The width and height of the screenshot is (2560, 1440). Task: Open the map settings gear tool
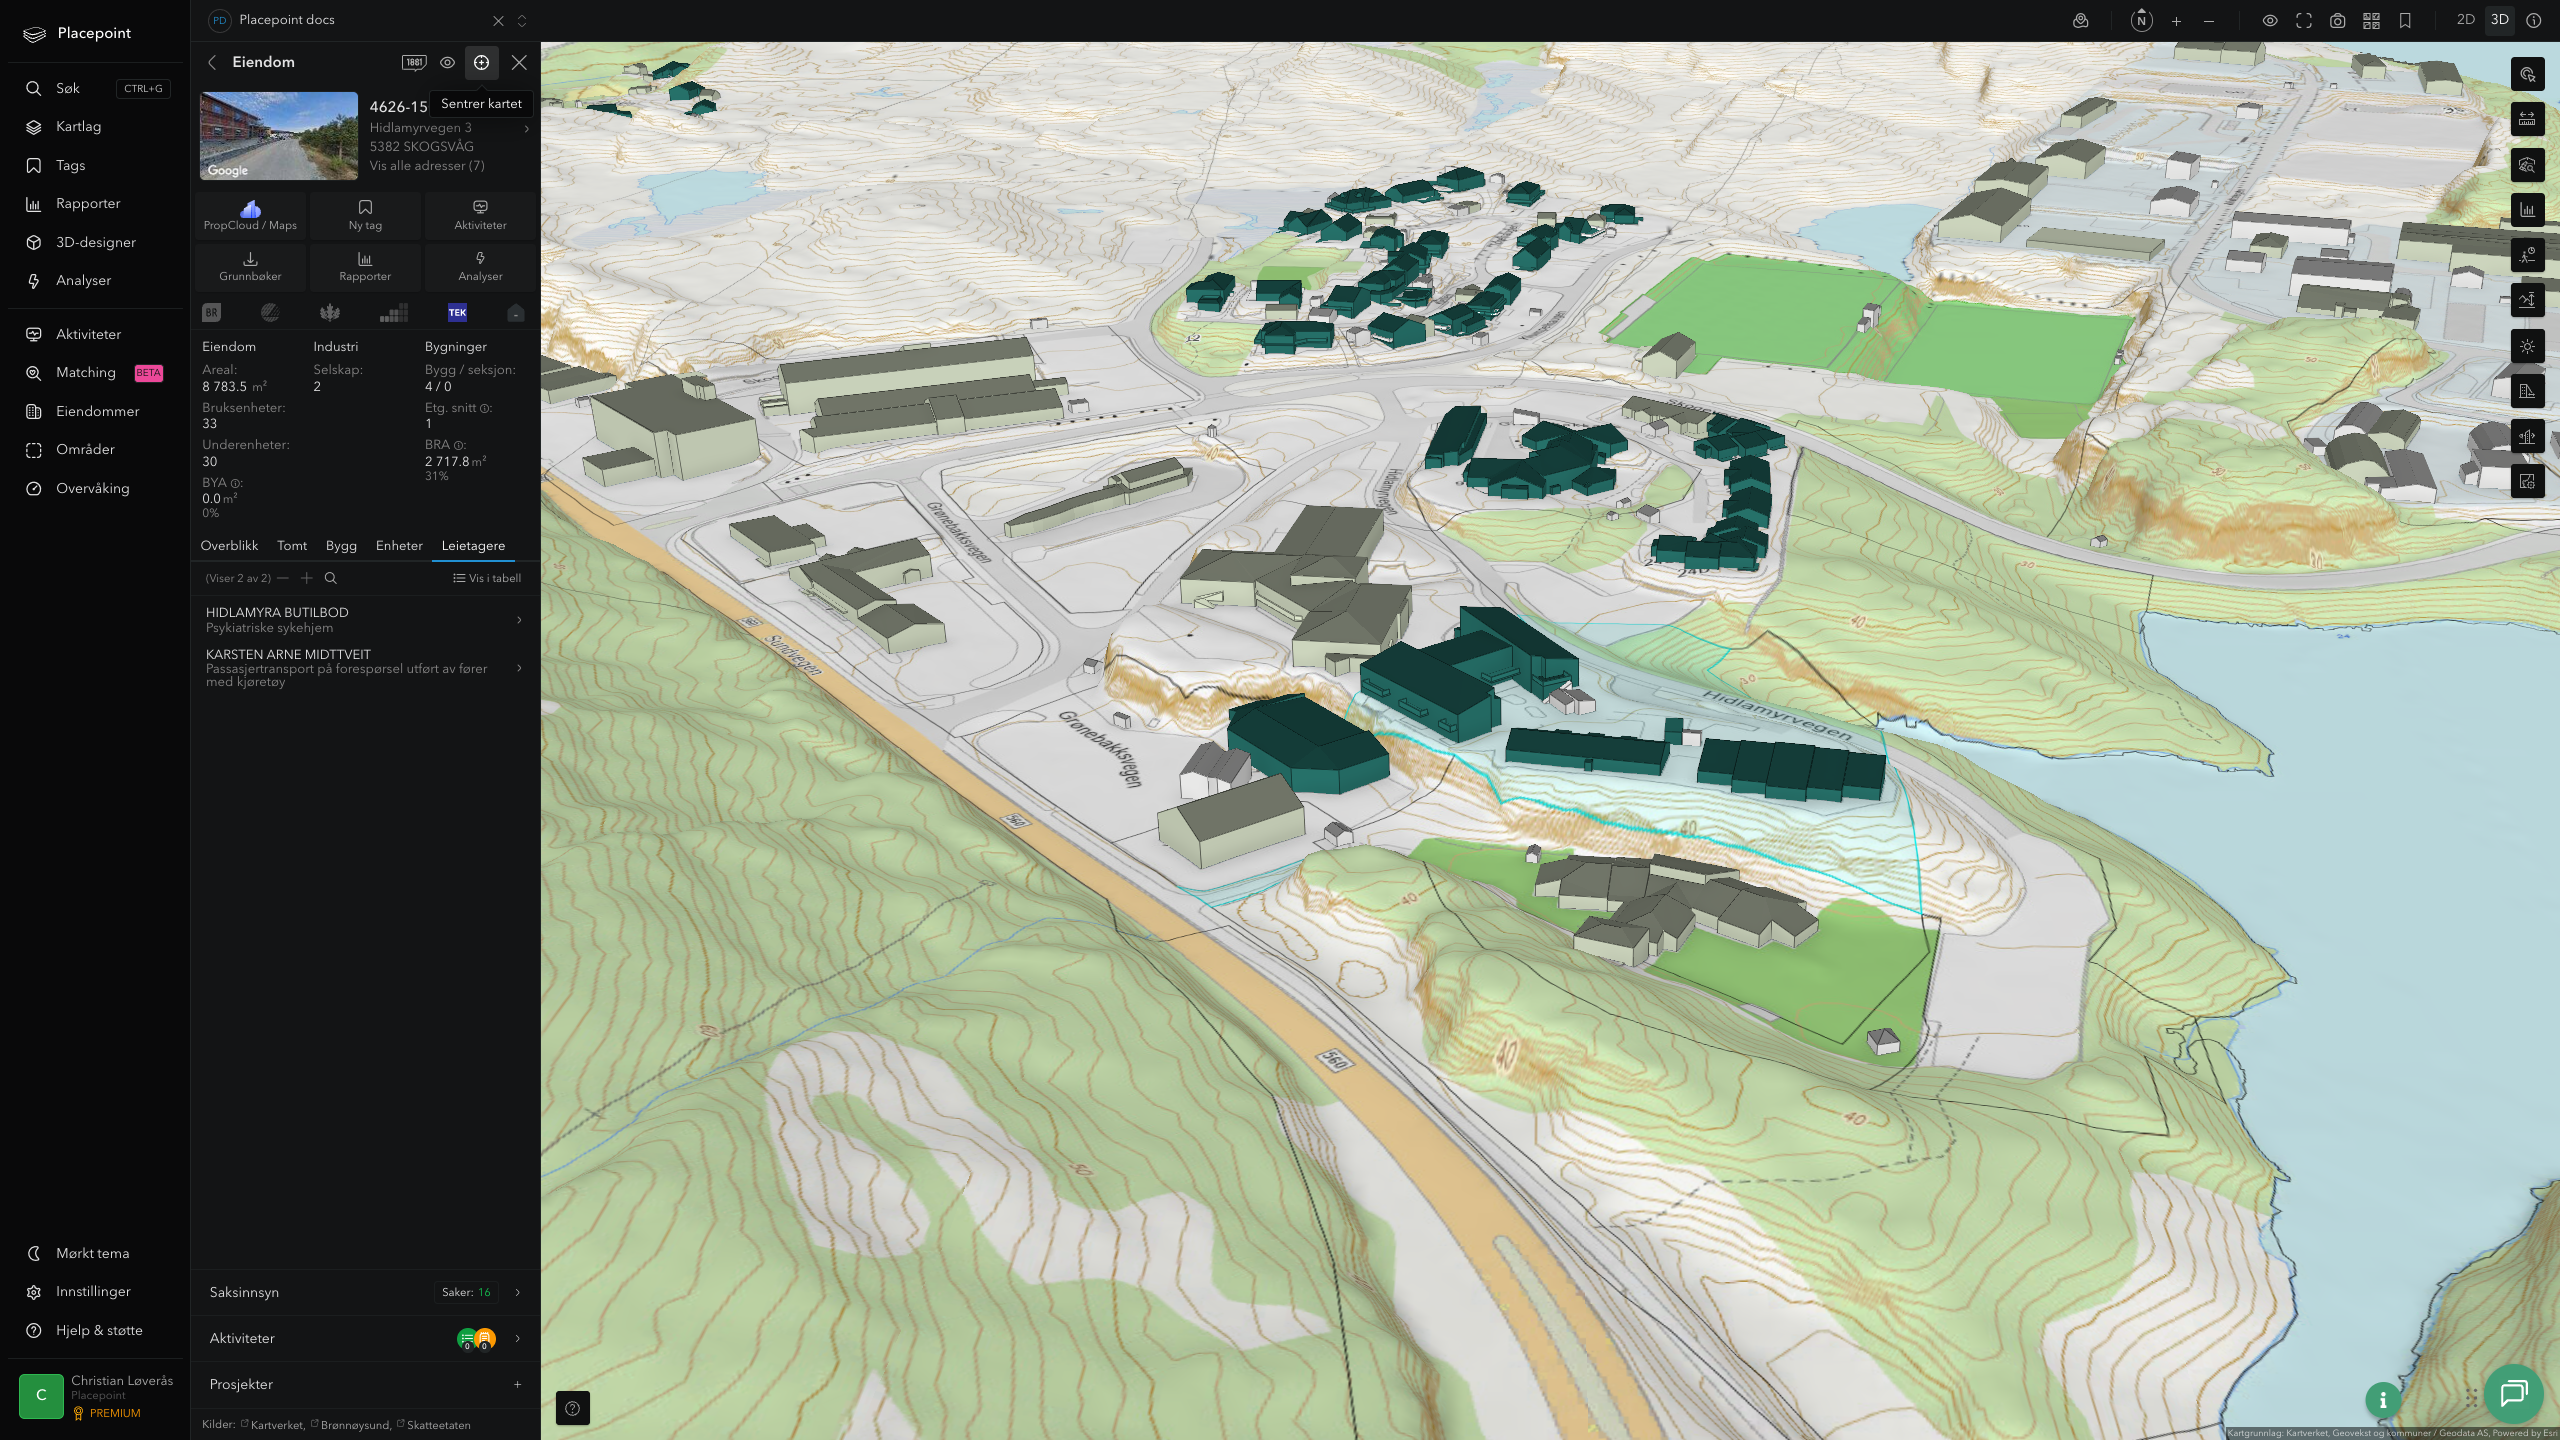(2528, 481)
